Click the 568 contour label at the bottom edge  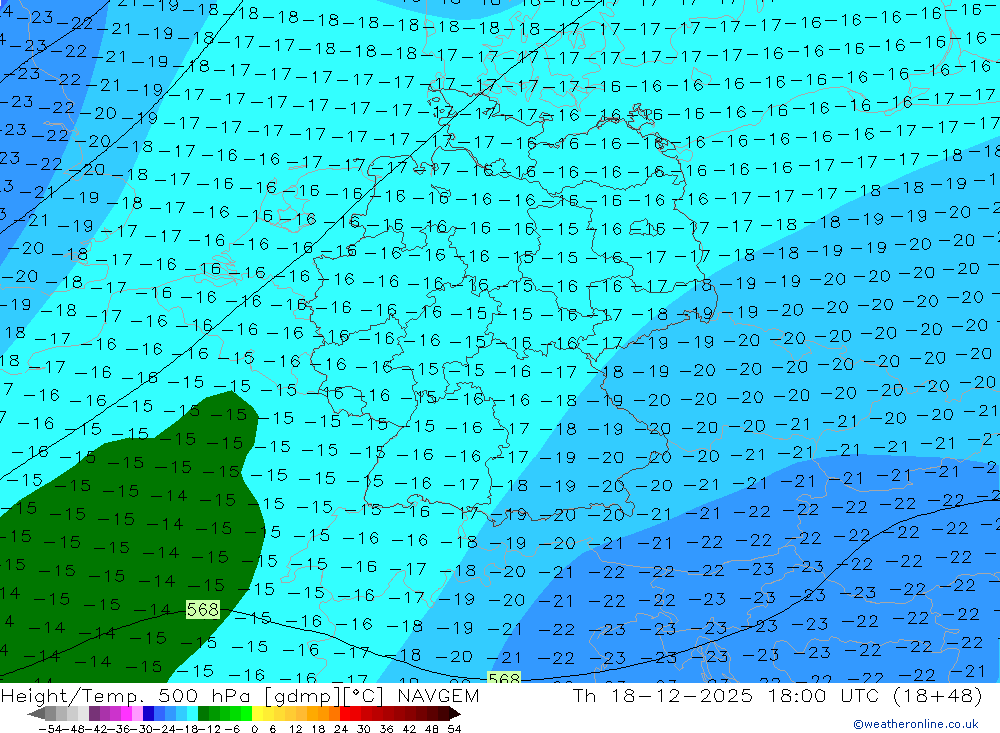tap(504, 679)
